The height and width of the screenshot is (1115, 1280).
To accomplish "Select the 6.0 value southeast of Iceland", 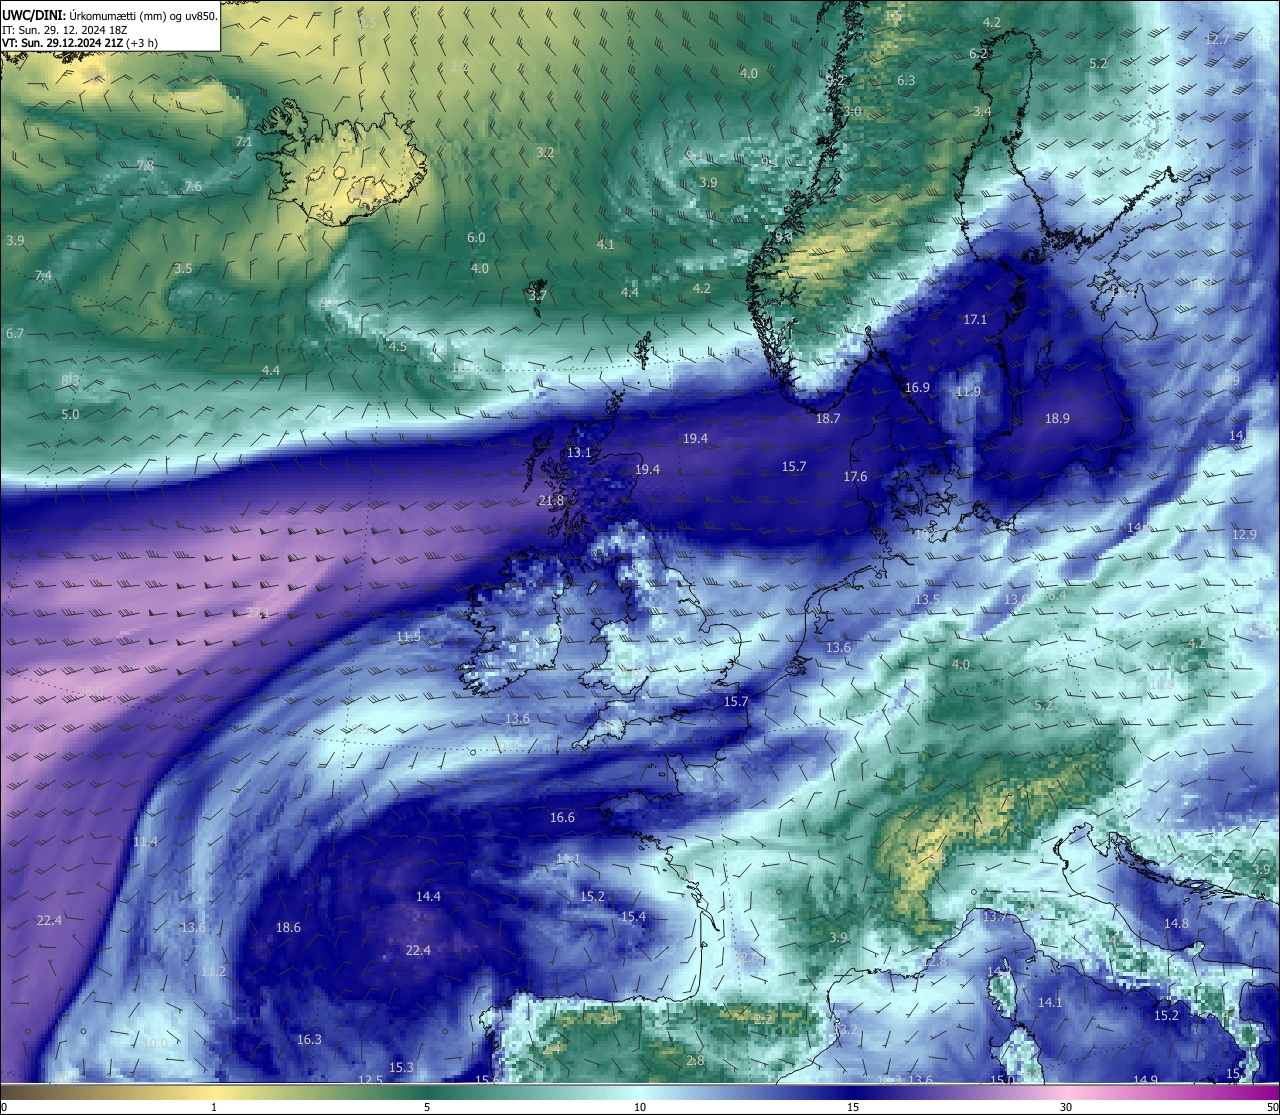I will (x=476, y=238).
